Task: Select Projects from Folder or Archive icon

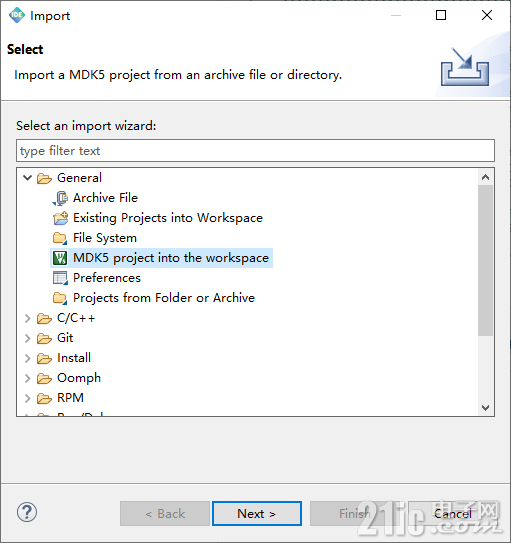Action: (60, 298)
